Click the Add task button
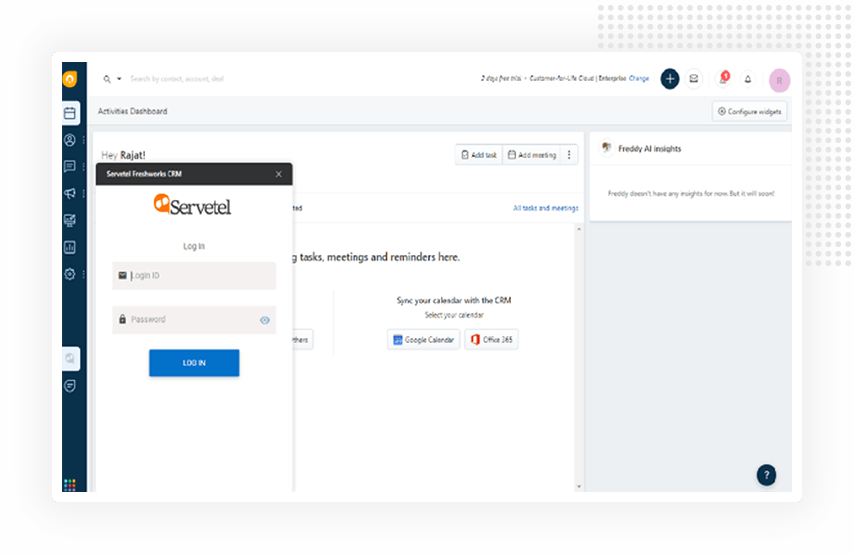 click(x=479, y=155)
